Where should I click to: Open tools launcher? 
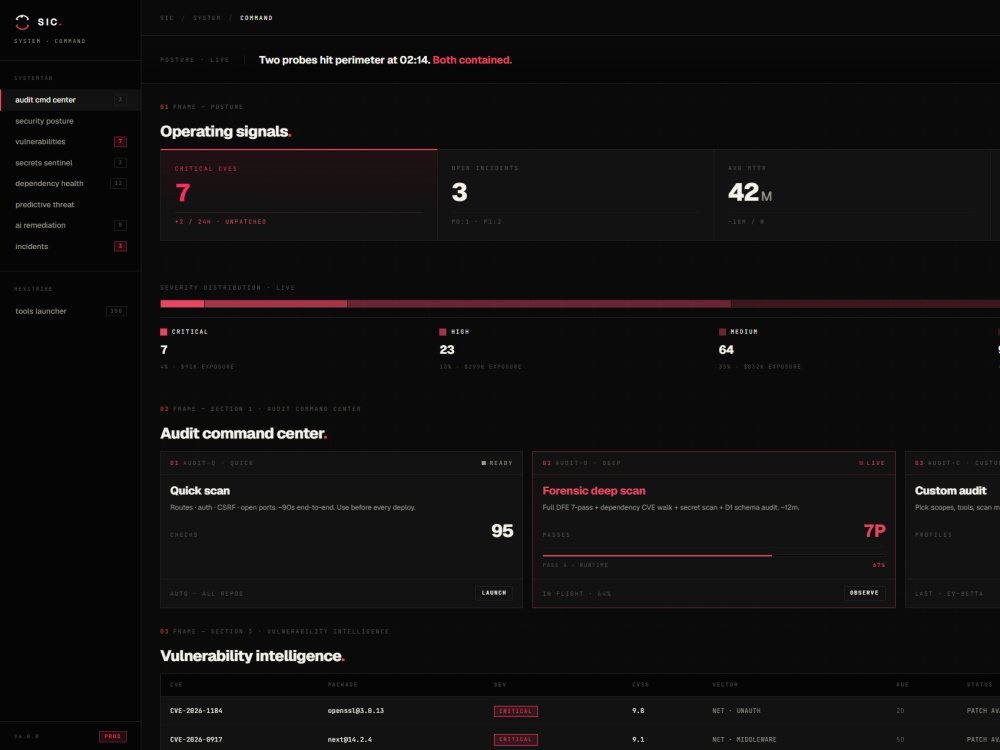pyautogui.click(x=70, y=311)
